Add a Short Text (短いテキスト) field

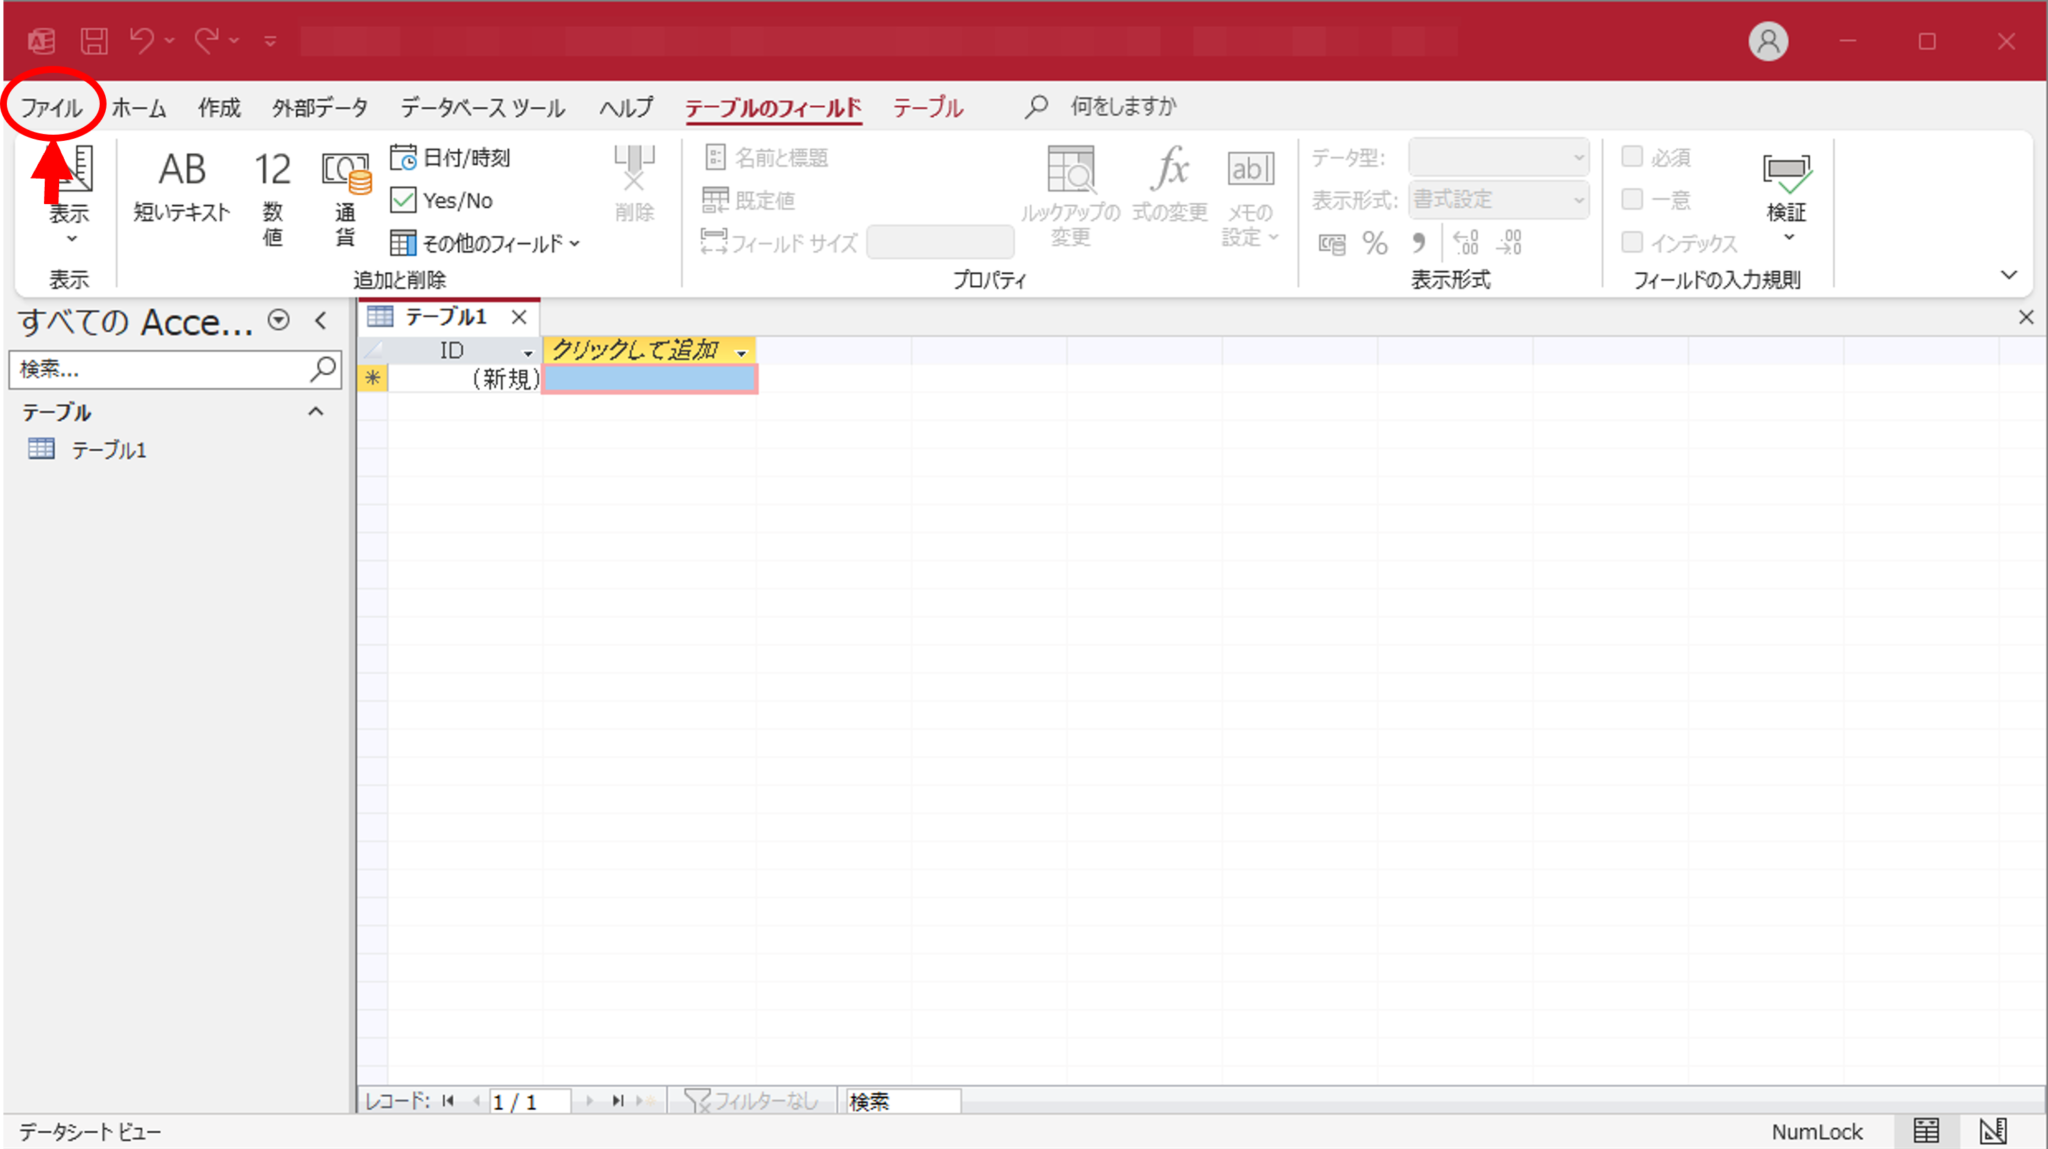coord(182,186)
